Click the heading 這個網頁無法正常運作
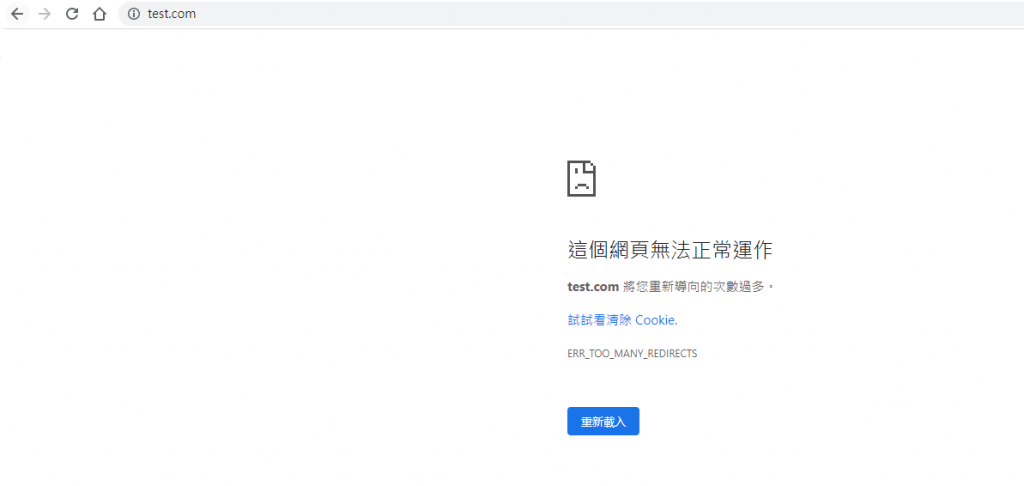This screenshot has height=486, width=1024. (x=671, y=250)
